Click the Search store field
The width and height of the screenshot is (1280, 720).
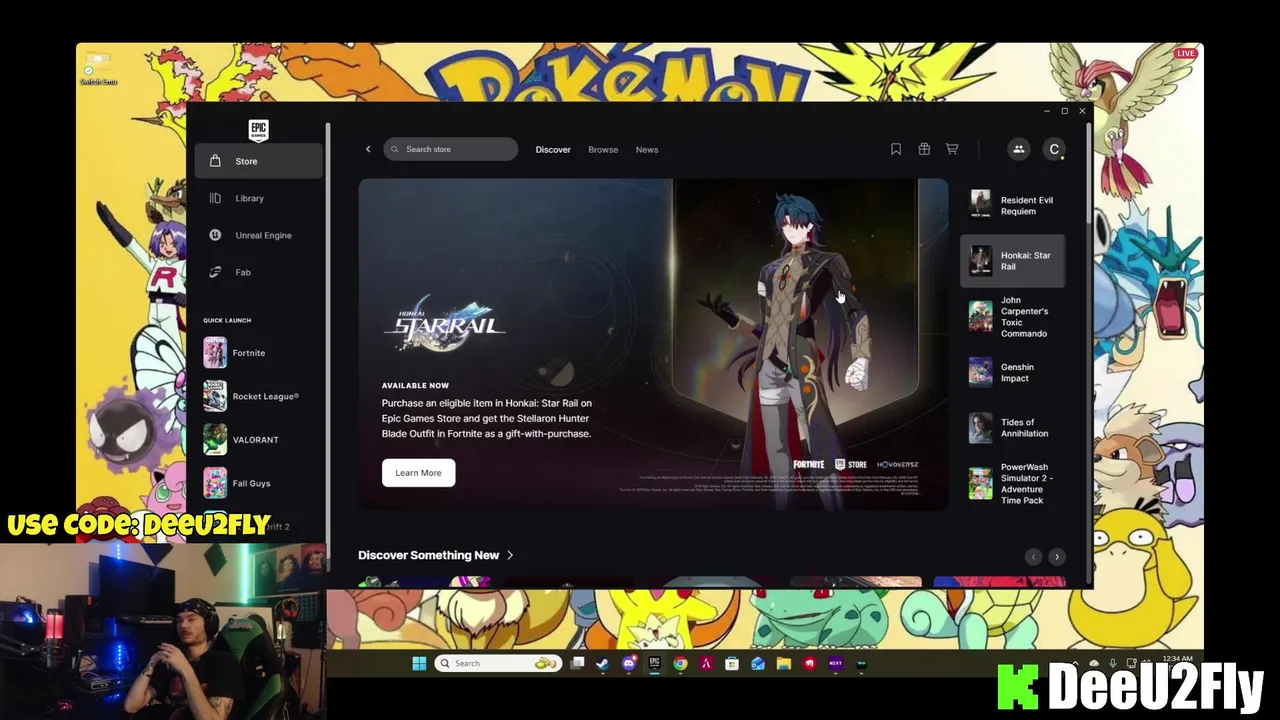click(450, 149)
